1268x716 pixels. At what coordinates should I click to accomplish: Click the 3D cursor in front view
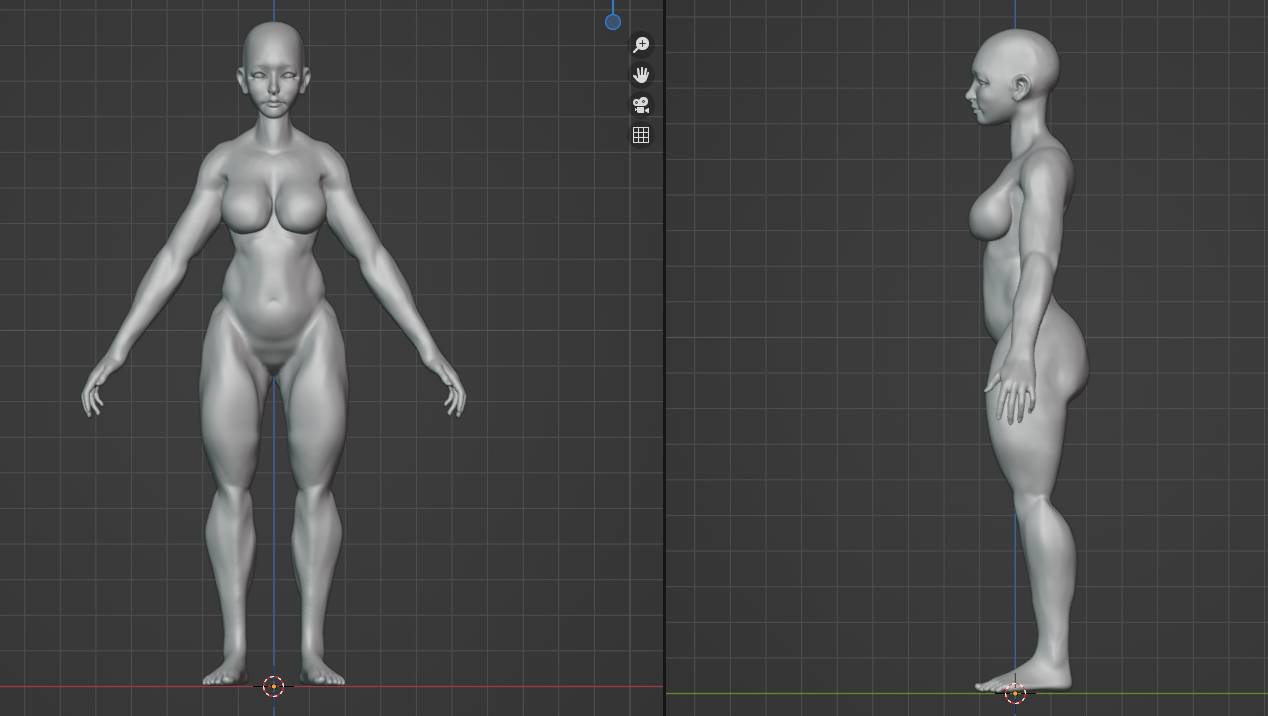273,686
